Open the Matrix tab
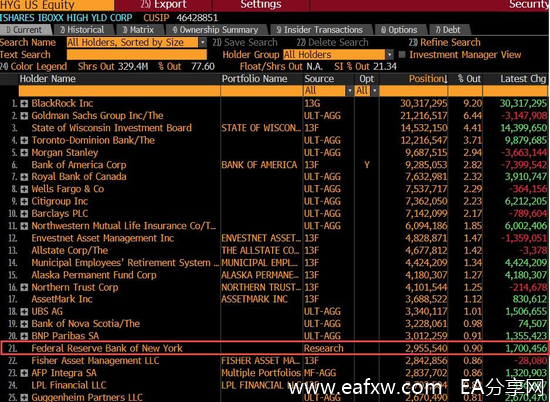Image resolution: width=550 pixels, height=402 pixels. 139,30
